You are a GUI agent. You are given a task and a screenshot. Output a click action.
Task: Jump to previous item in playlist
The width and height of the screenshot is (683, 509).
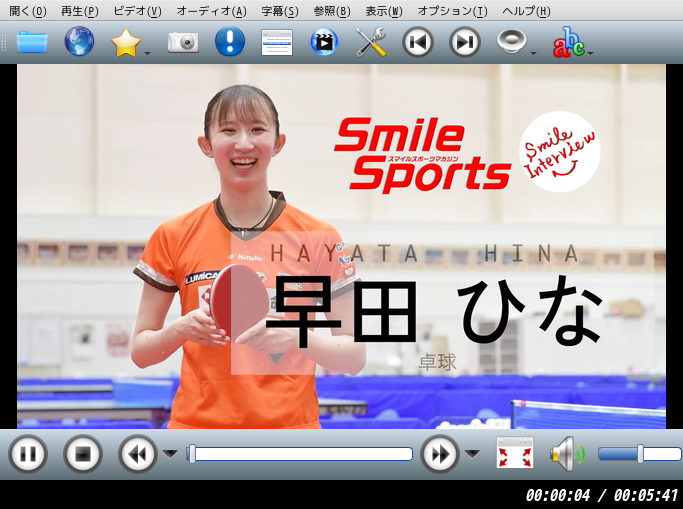(418, 42)
